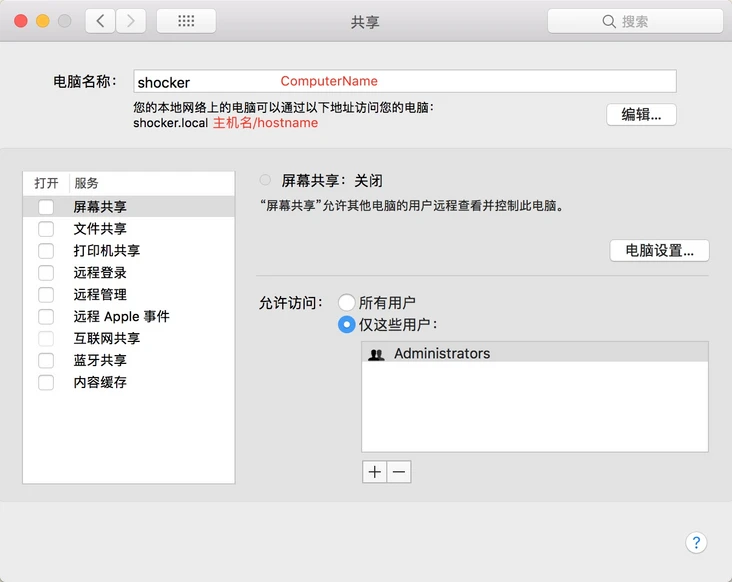Select the 远程管理 service label
This screenshot has width=732, height=582.
[x=100, y=295]
